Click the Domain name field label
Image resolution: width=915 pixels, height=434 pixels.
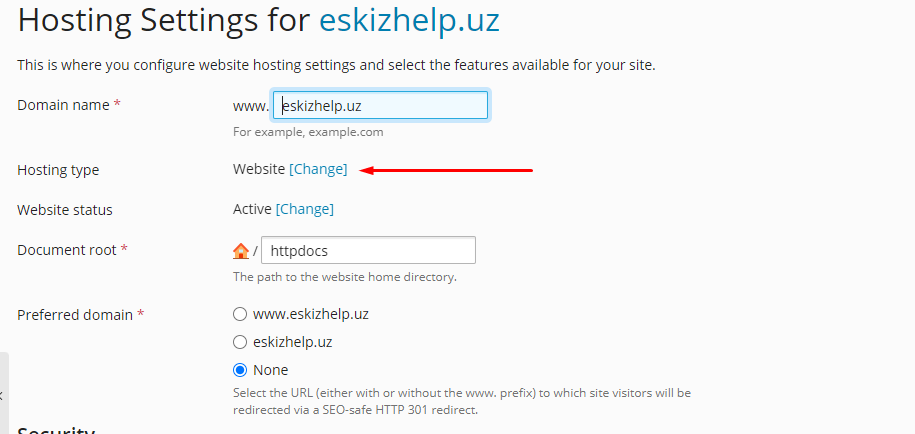click(63, 105)
